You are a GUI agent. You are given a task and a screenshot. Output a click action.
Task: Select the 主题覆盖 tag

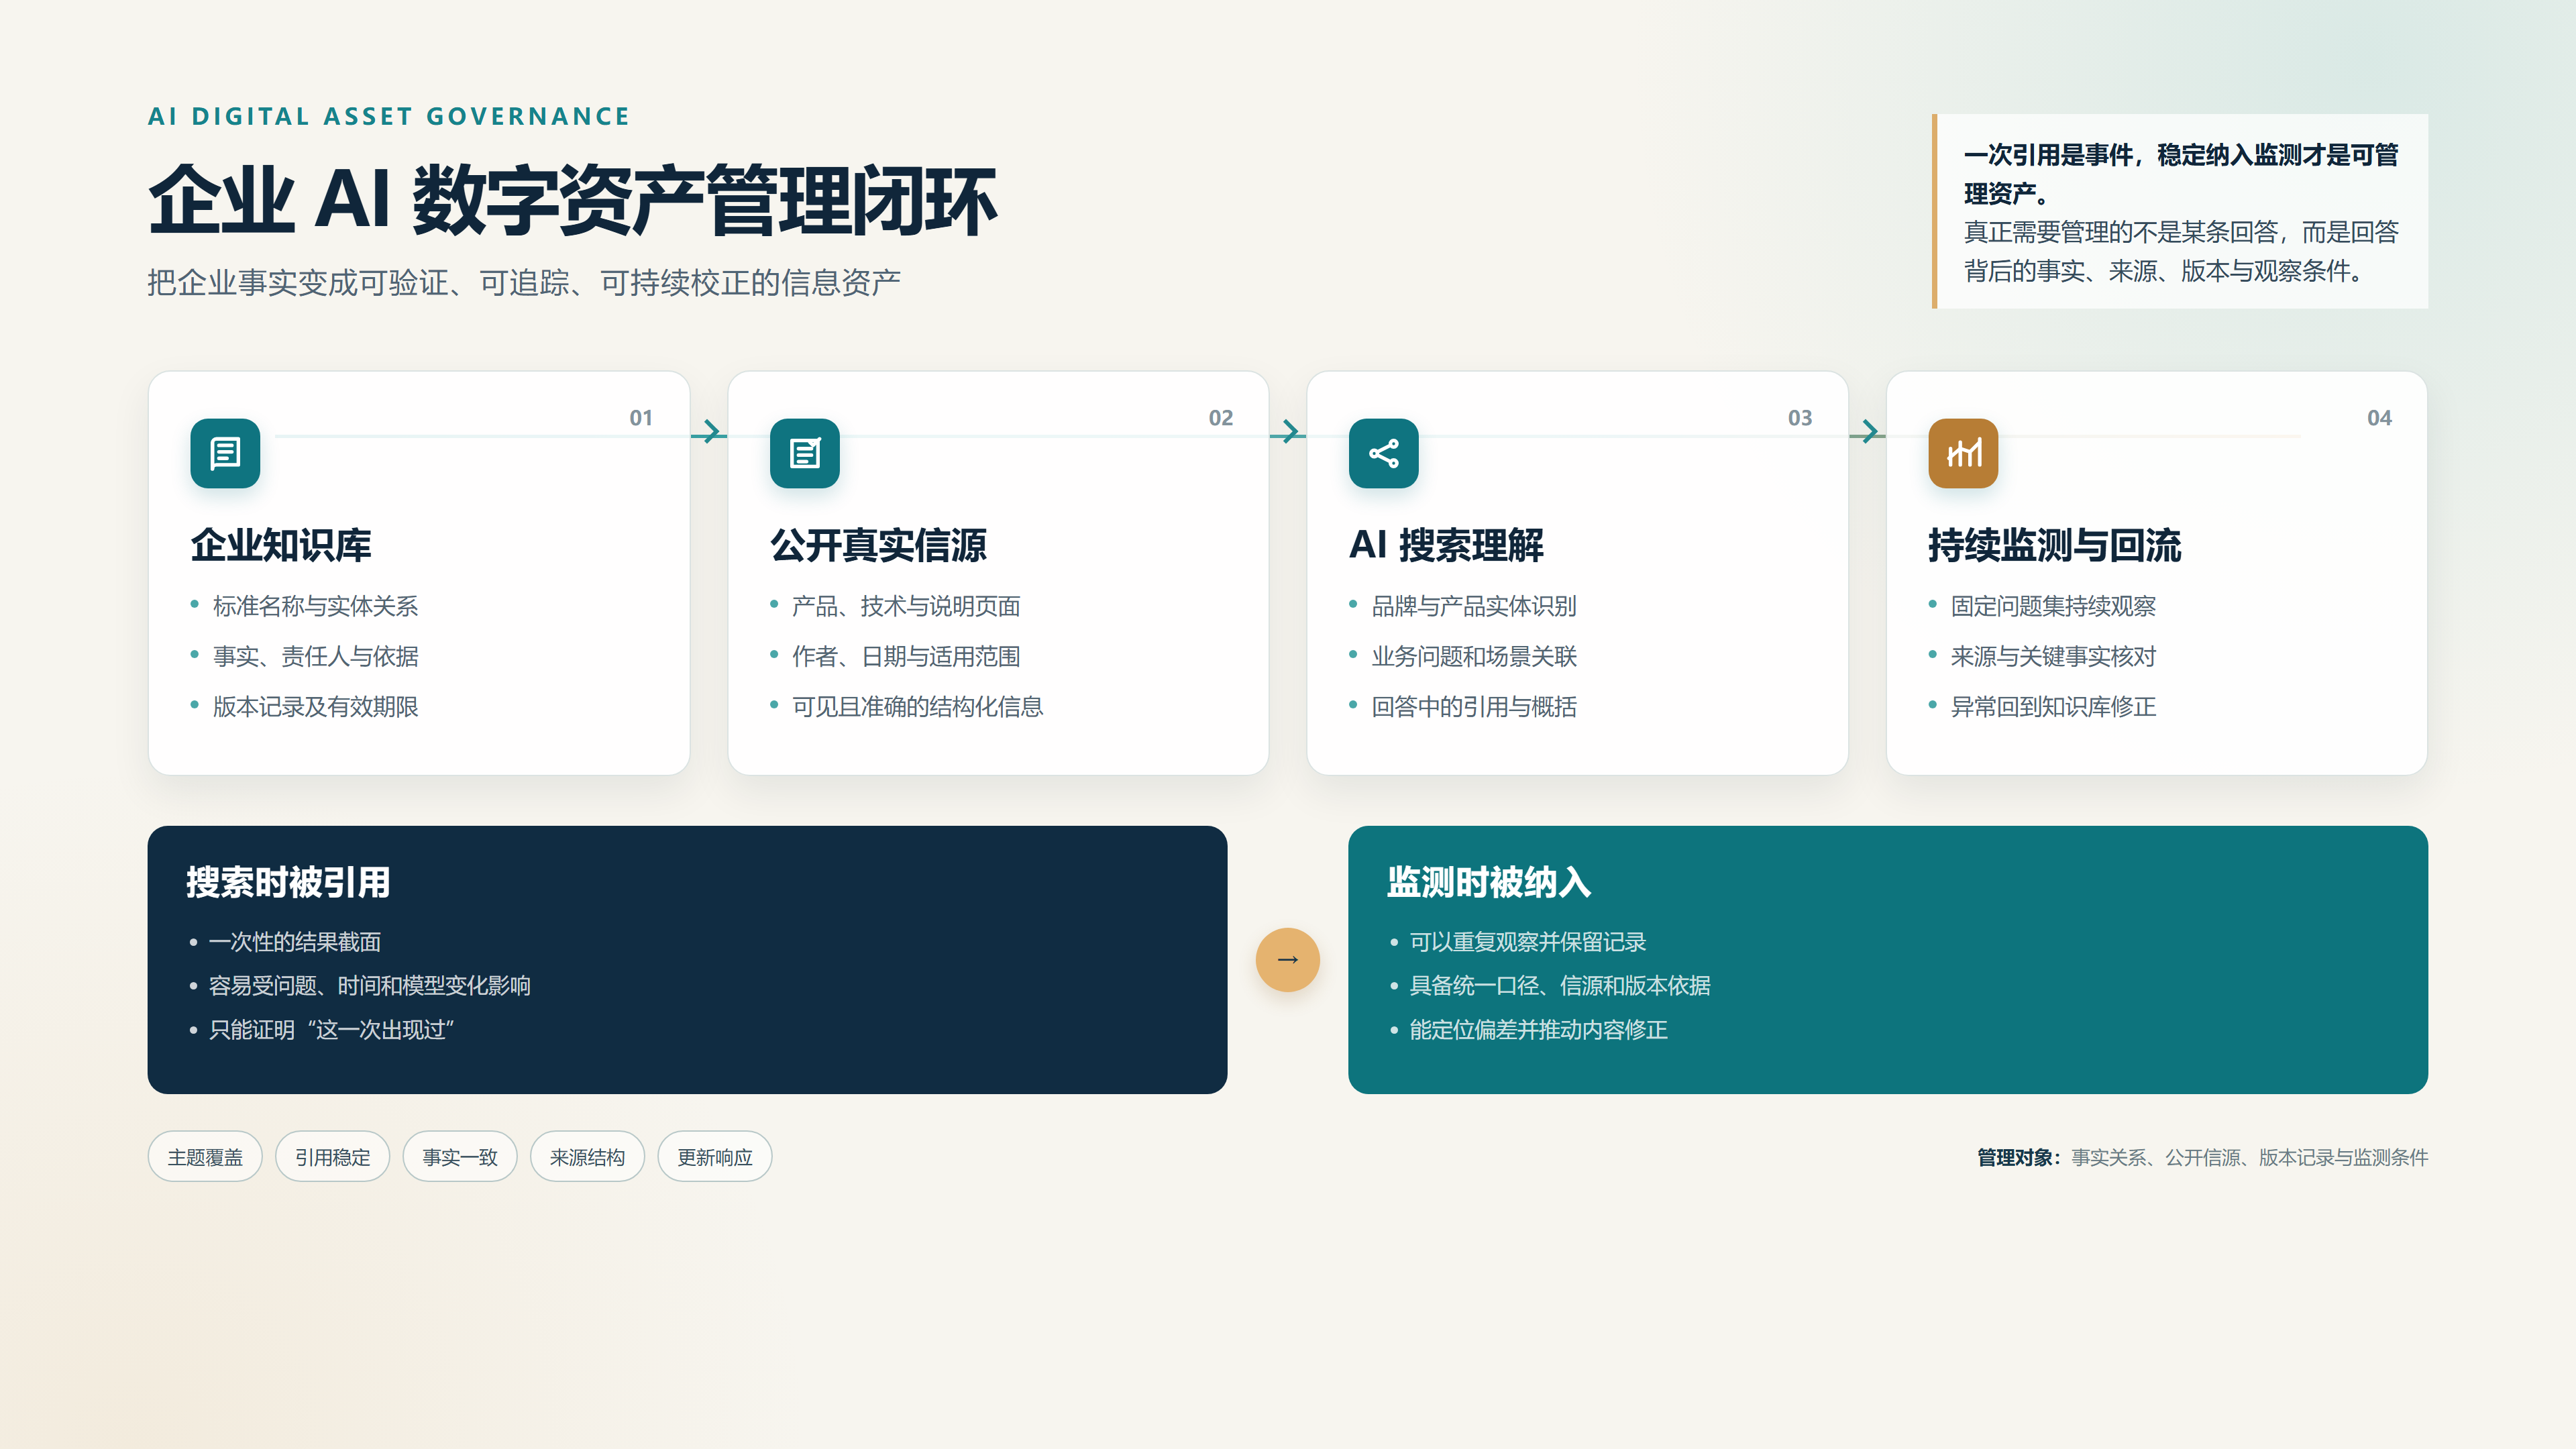pos(205,1157)
